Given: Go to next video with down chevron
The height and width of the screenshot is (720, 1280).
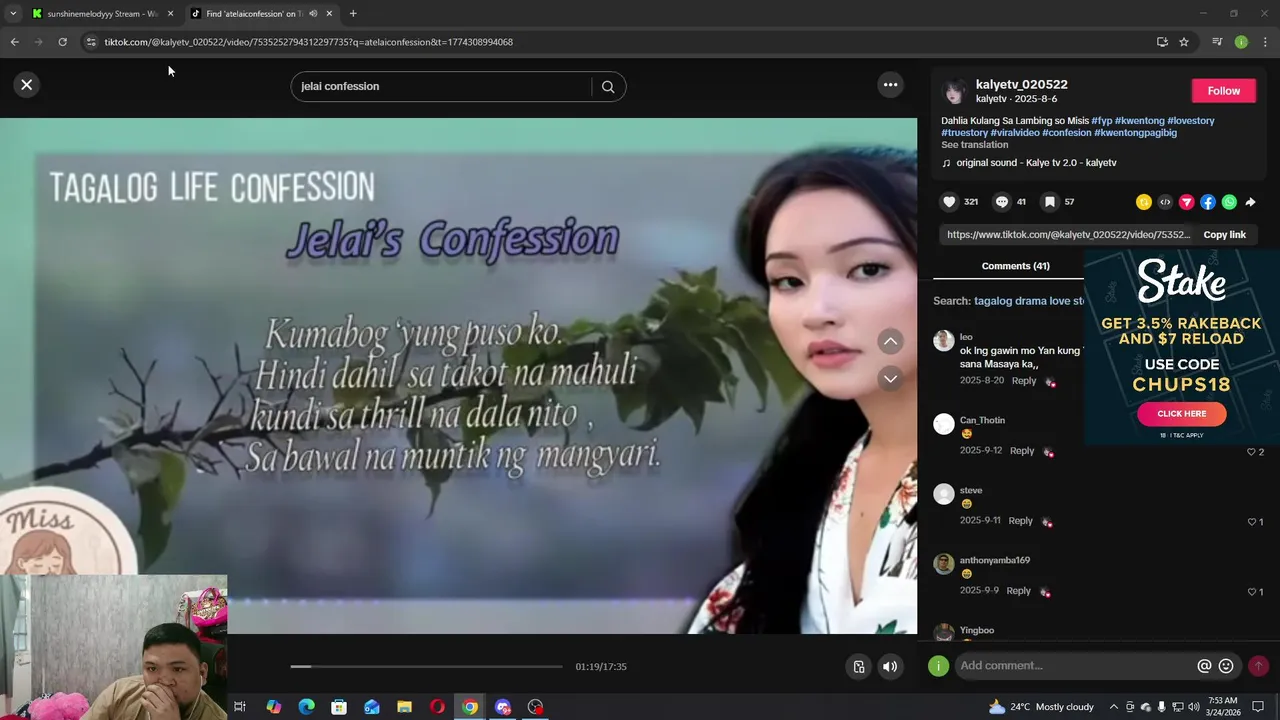Looking at the screenshot, I should (x=890, y=379).
